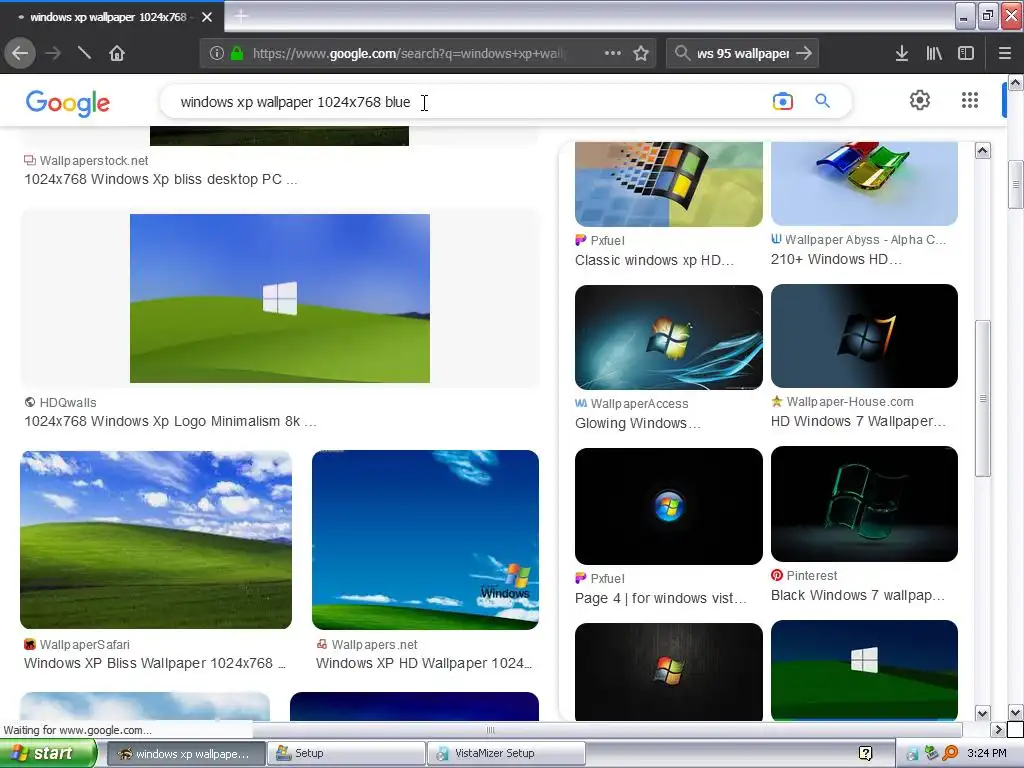
Task: Open Windows XP Bliss Wallpaper 1024x768 link
Action: click(155, 663)
